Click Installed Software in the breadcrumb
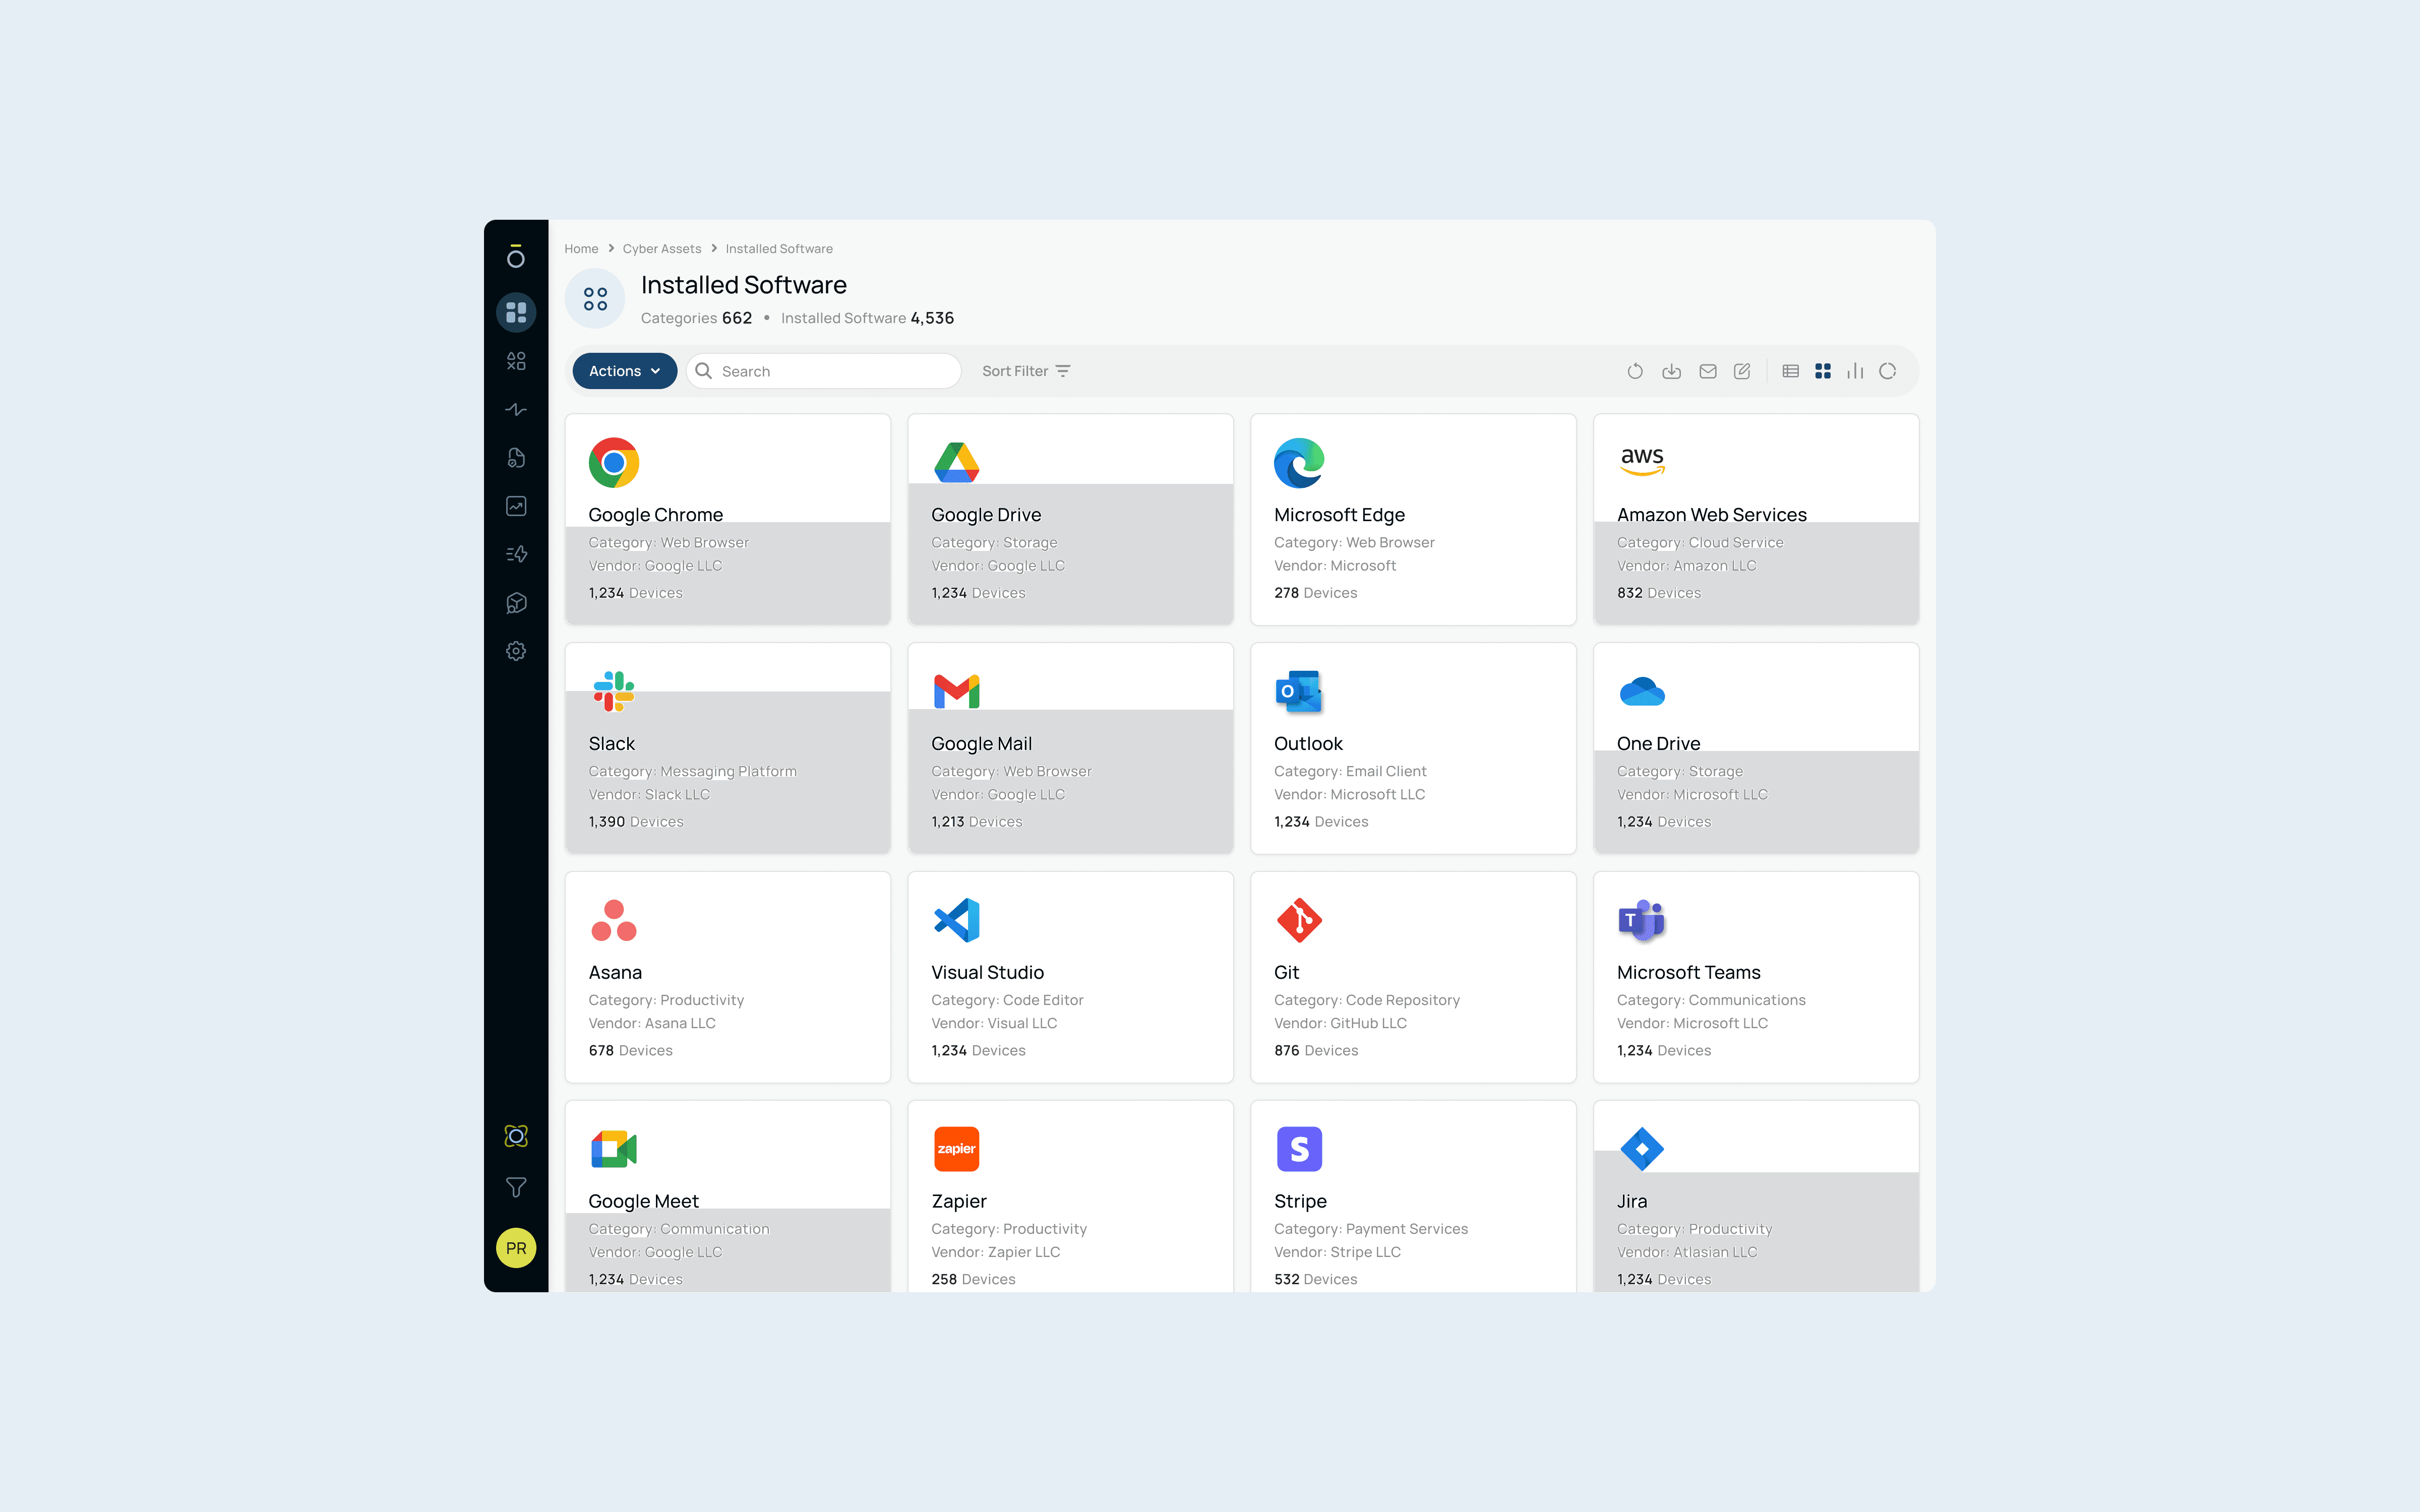The image size is (2420, 1512). (x=779, y=249)
